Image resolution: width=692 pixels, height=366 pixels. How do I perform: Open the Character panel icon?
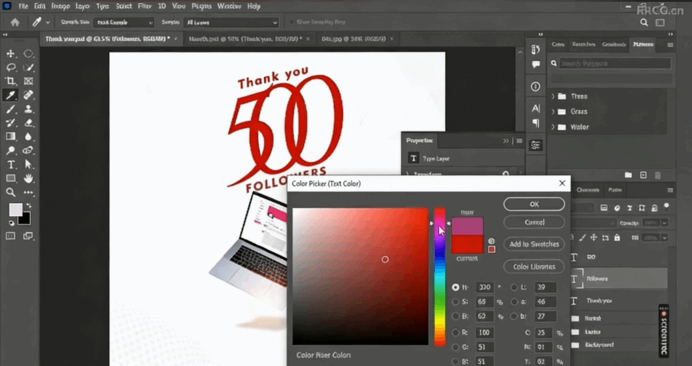tap(536, 108)
